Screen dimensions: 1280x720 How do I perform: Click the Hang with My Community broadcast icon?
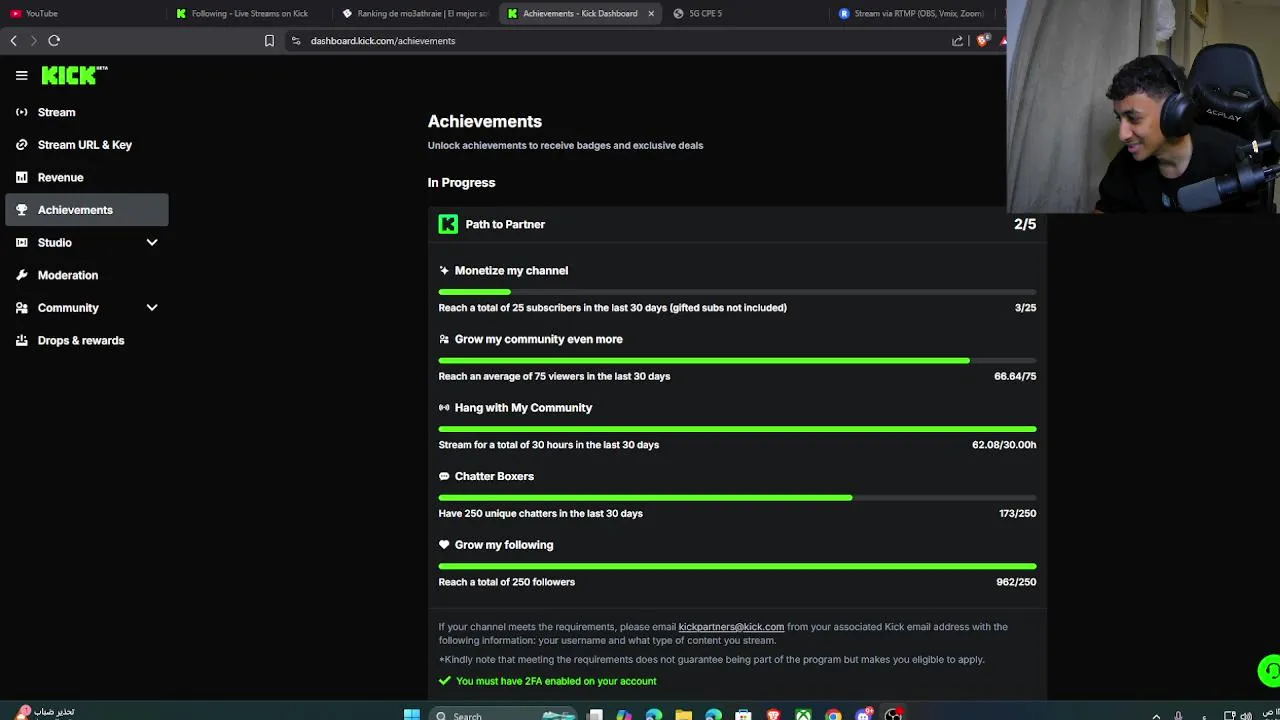click(444, 408)
